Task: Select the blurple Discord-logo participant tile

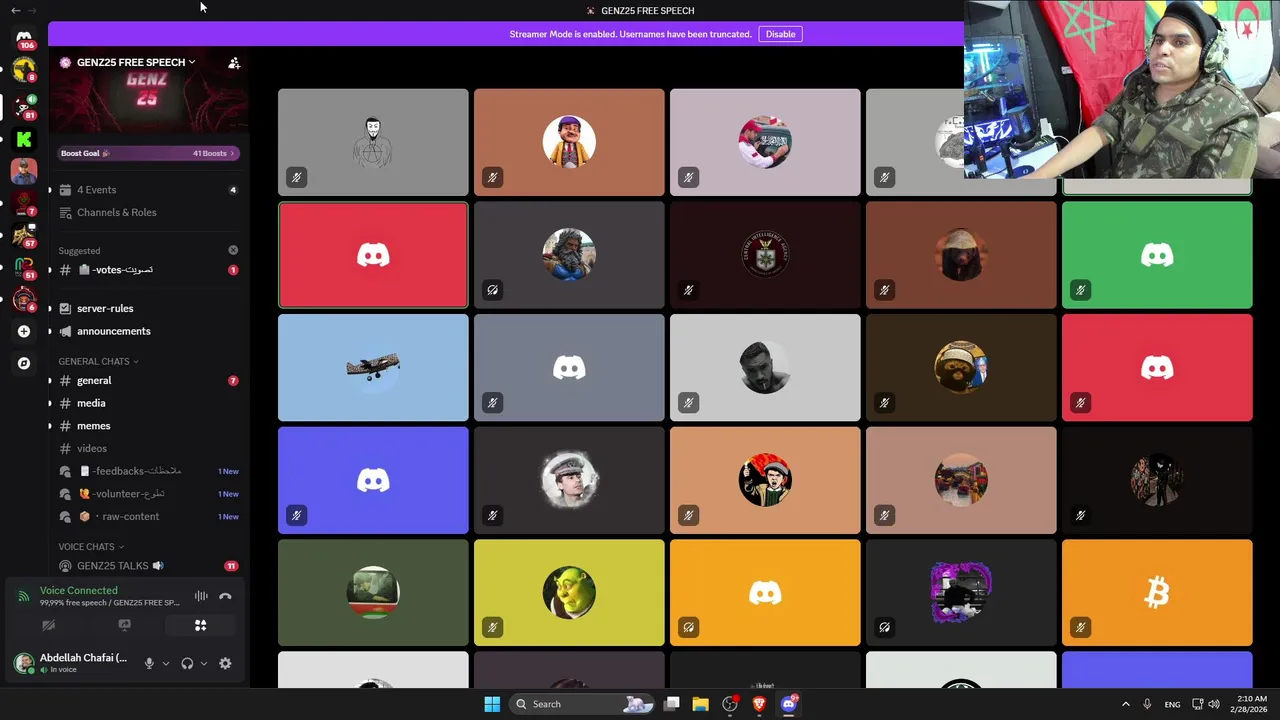Action: coord(373,481)
